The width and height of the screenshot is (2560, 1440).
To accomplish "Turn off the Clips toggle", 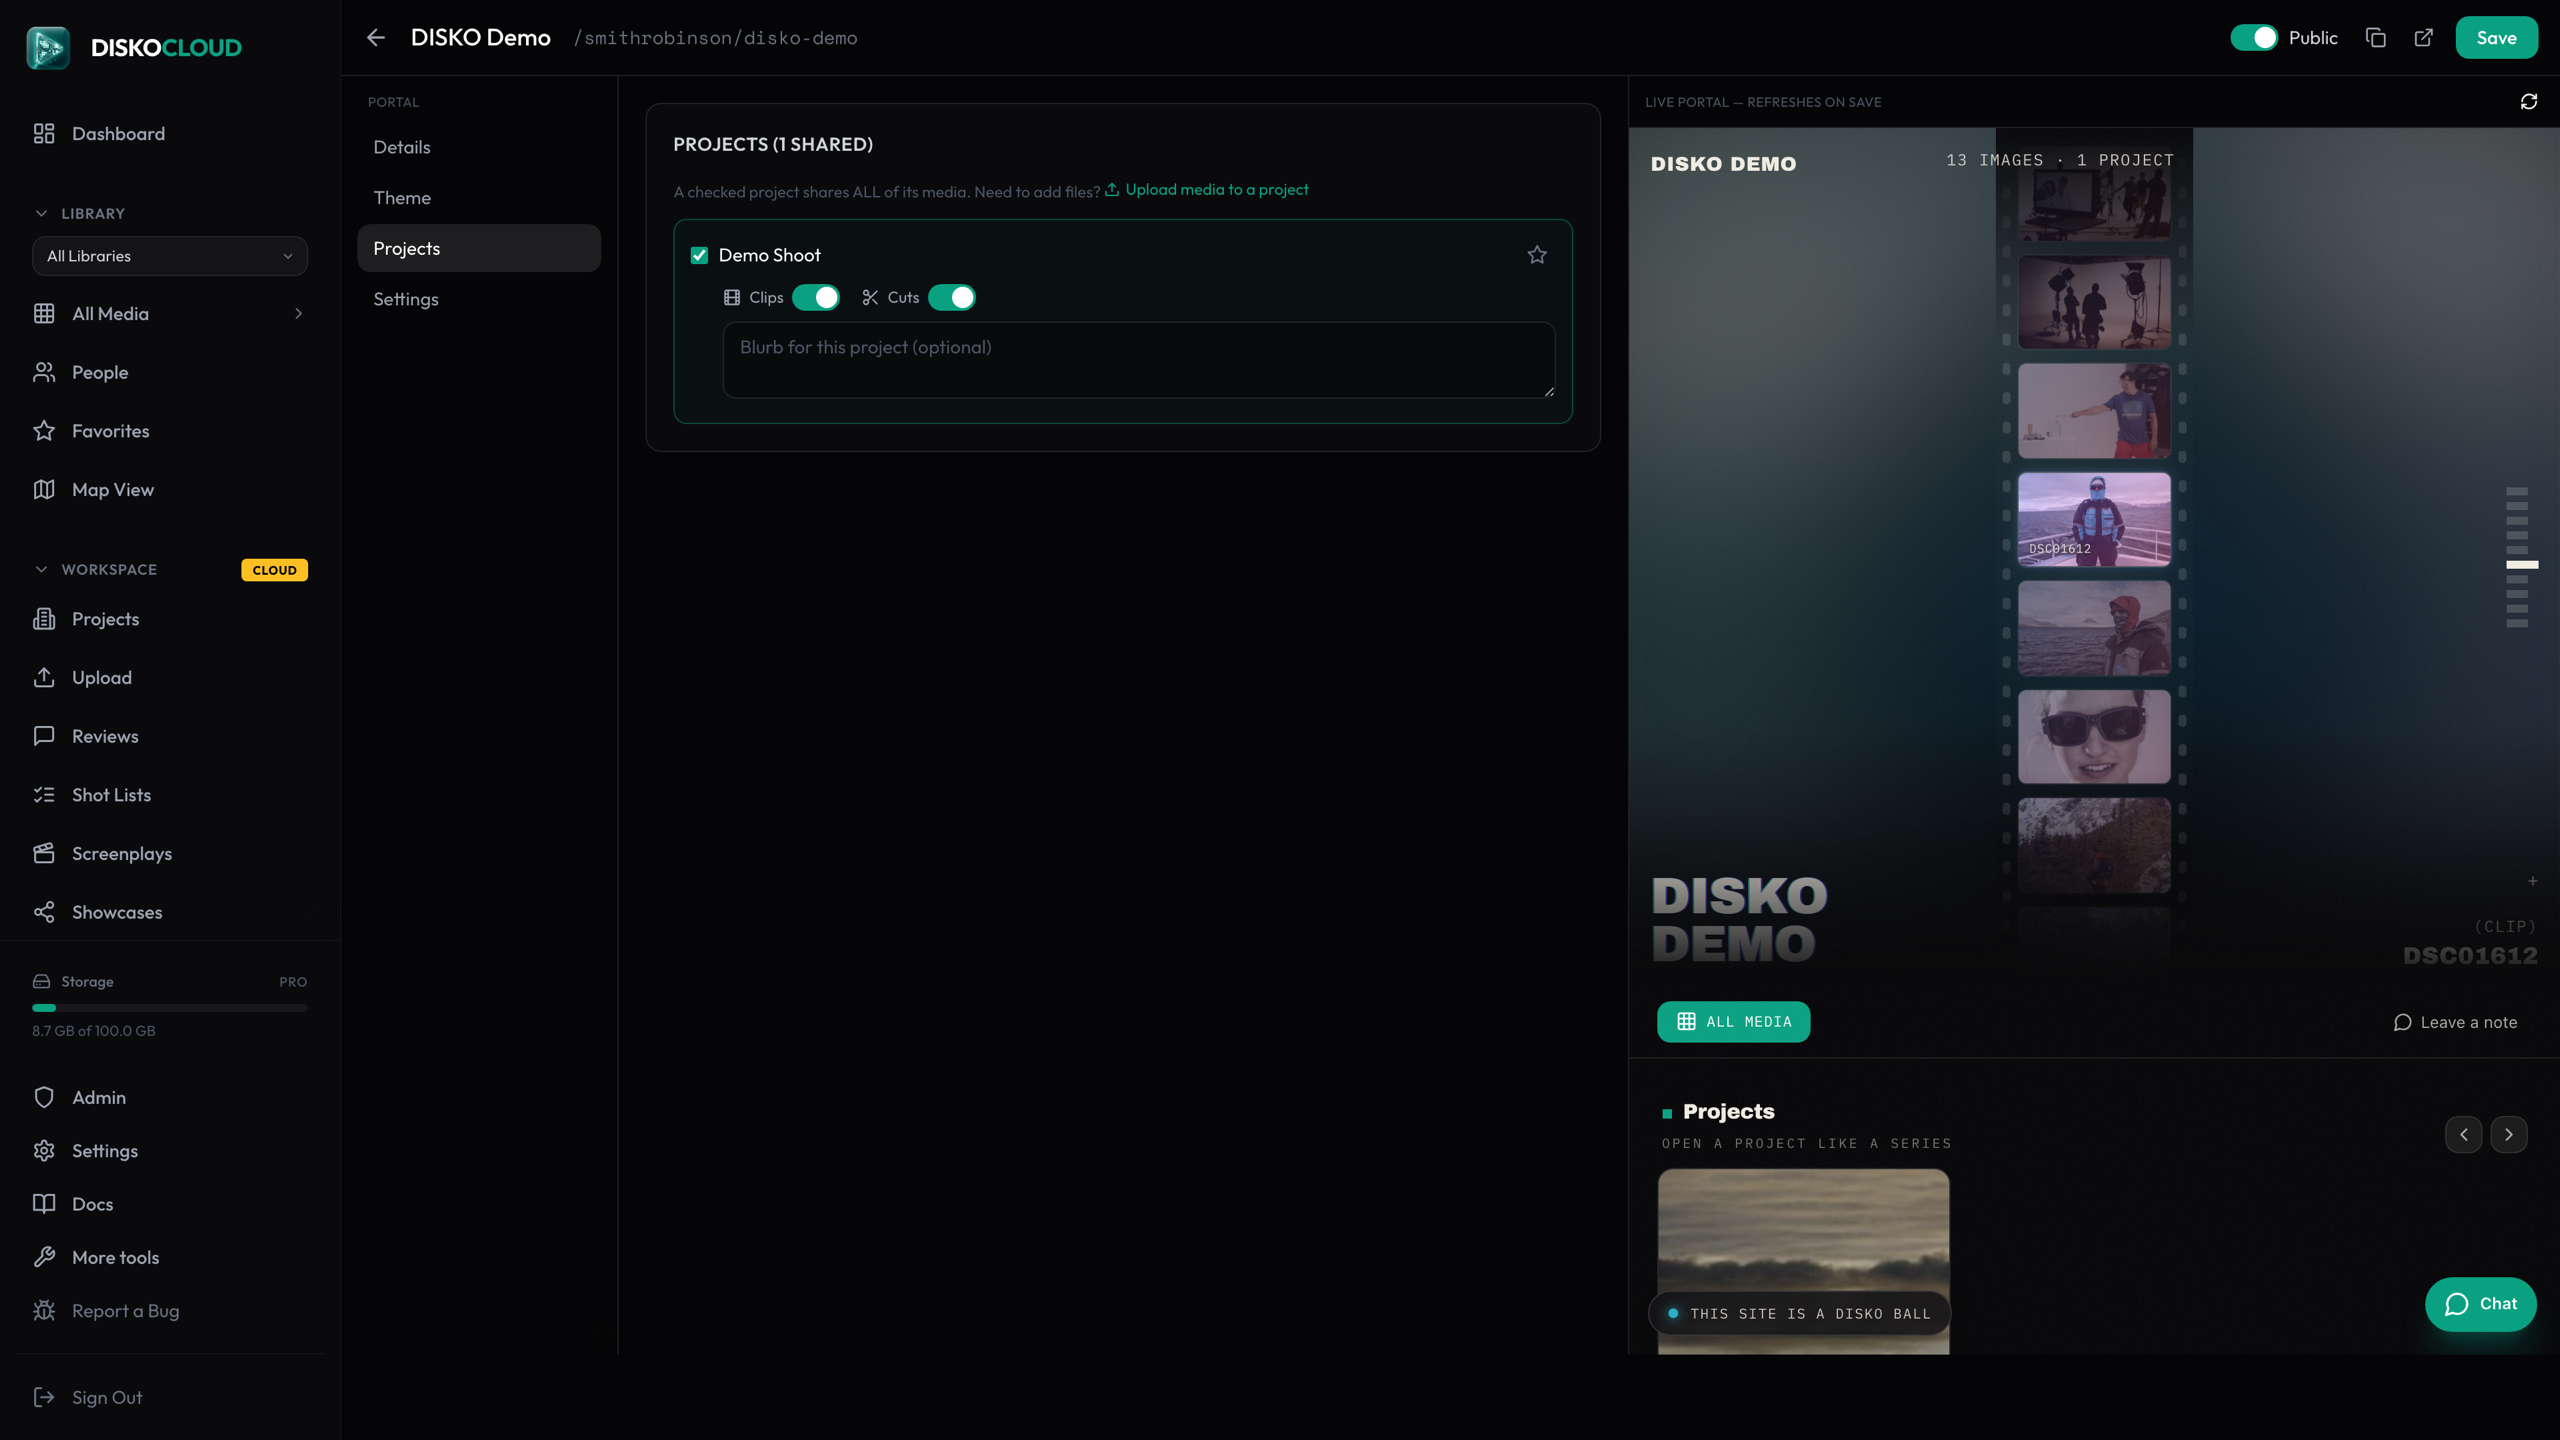I will coord(815,298).
